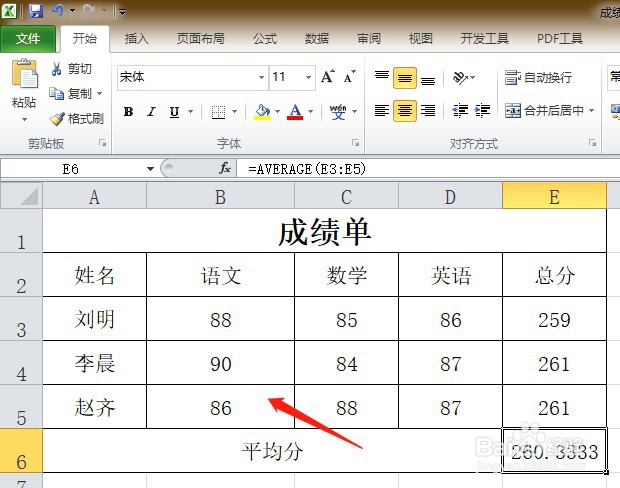Toggle Underline formatting
620x488 pixels.
(x=174, y=112)
